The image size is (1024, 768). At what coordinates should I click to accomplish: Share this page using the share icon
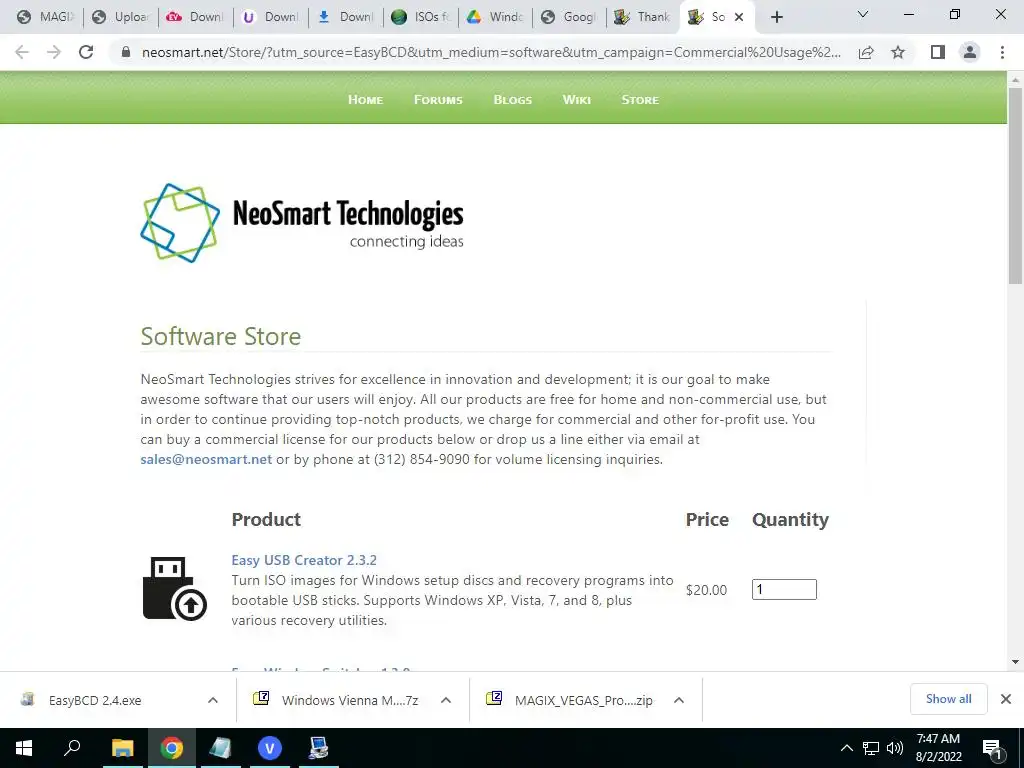click(866, 52)
